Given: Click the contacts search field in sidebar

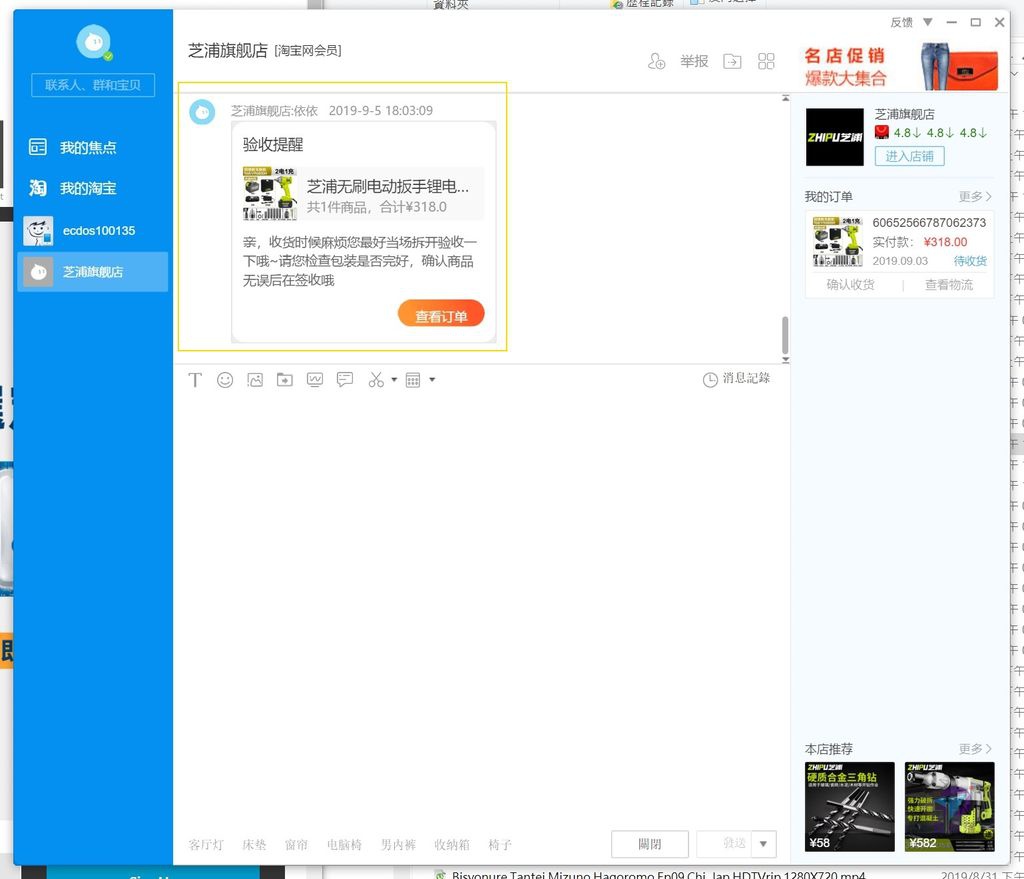Looking at the screenshot, I should click(93, 85).
